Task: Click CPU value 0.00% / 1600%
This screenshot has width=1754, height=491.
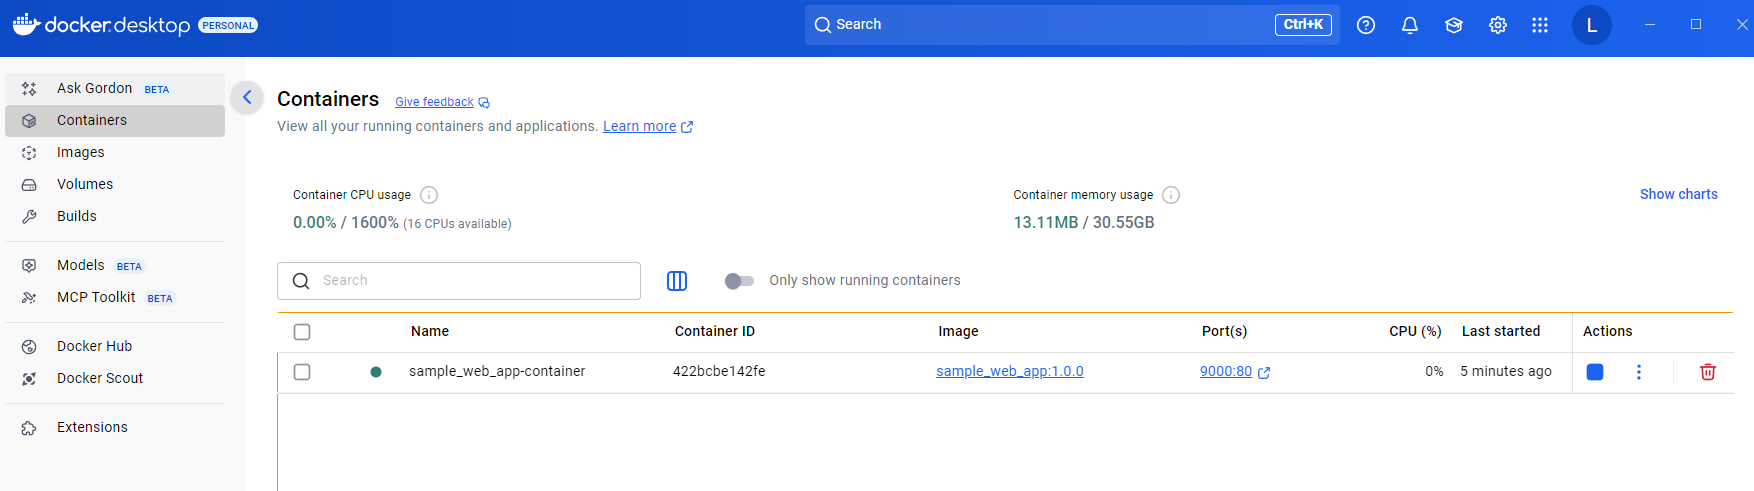Action: [x=346, y=222]
